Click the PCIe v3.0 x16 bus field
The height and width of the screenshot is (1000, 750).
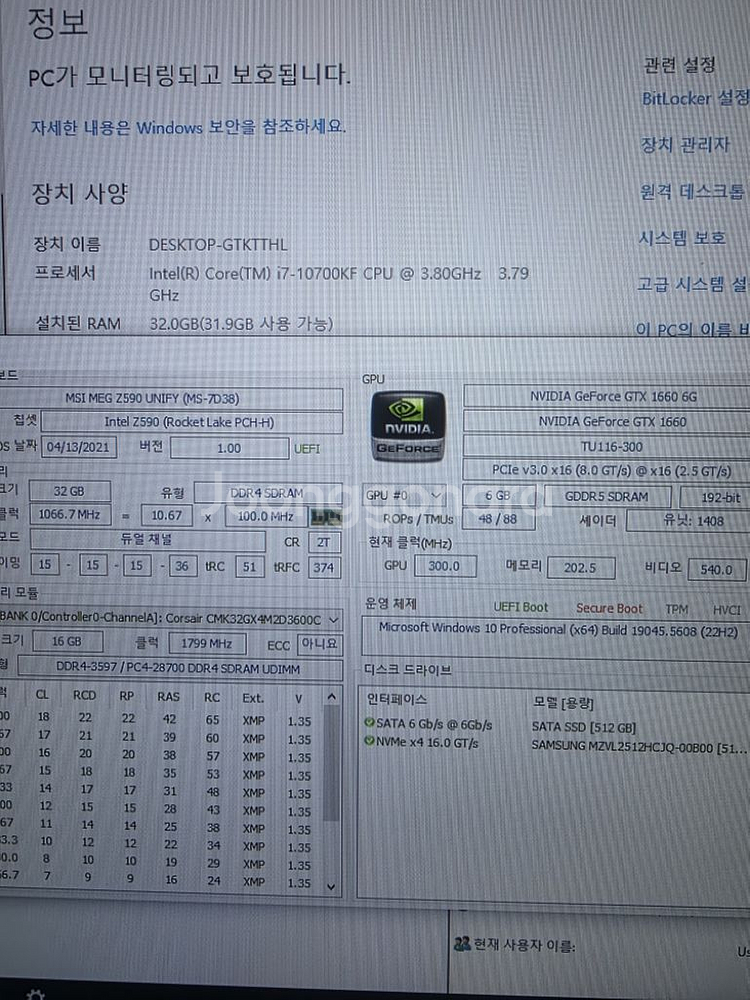pos(607,471)
